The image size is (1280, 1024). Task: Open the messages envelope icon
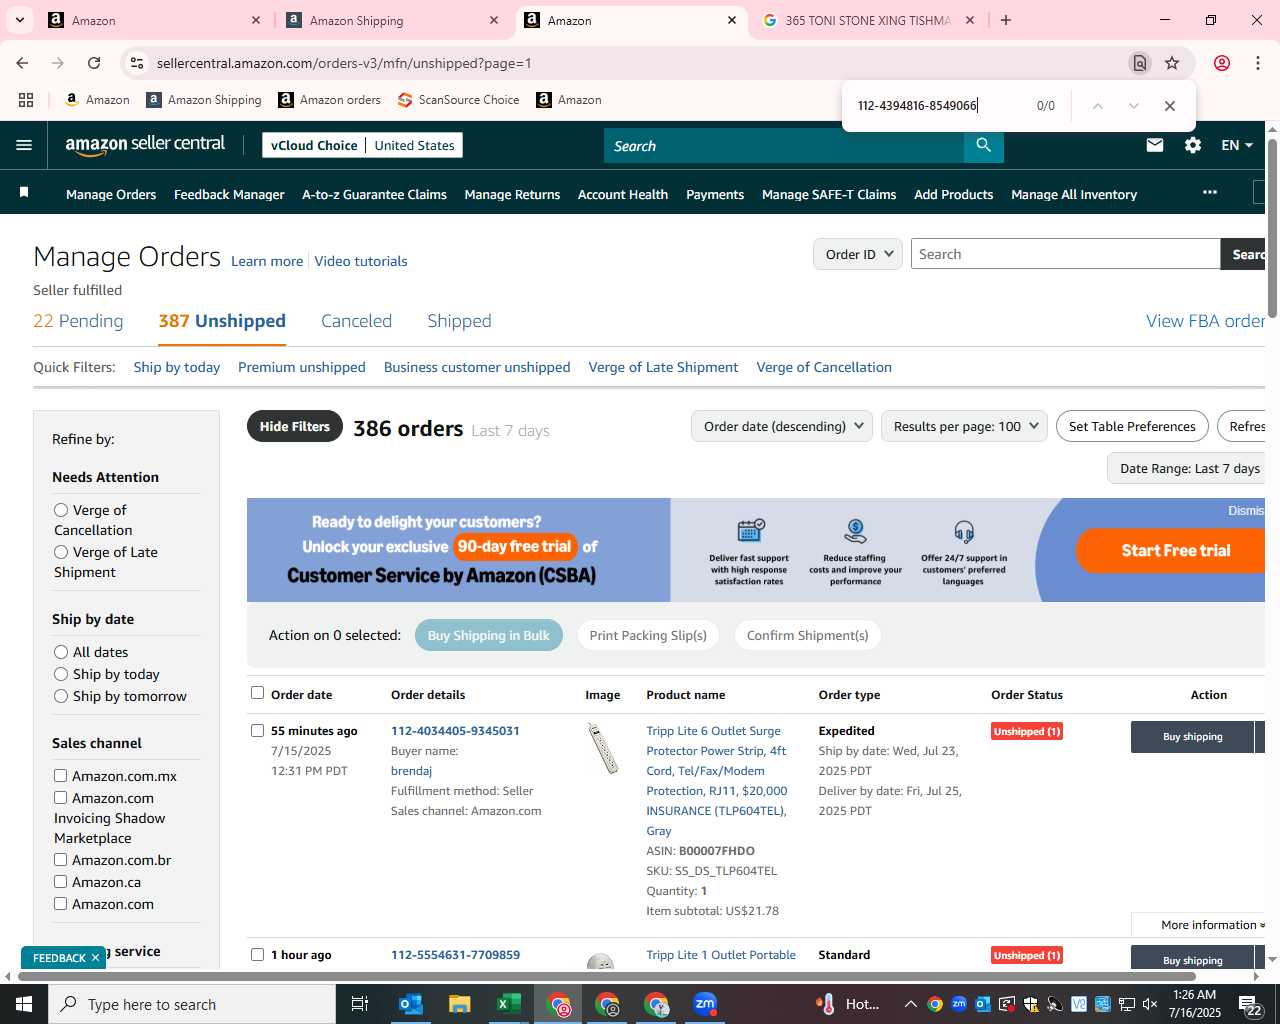click(1155, 145)
